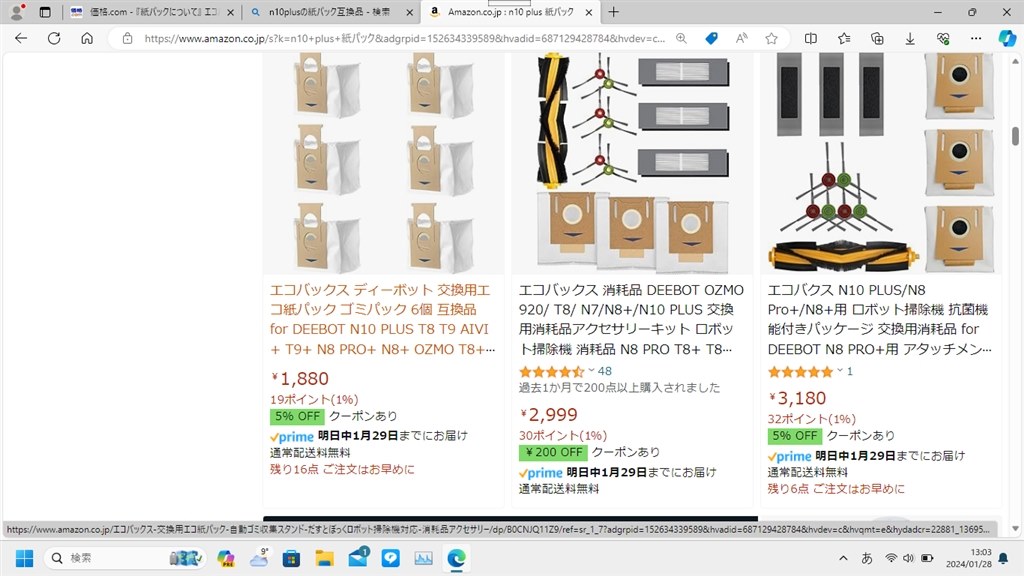Open browser essentials heart icon
This screenshot has width=1024, height=576.
[x=942, y=39]
